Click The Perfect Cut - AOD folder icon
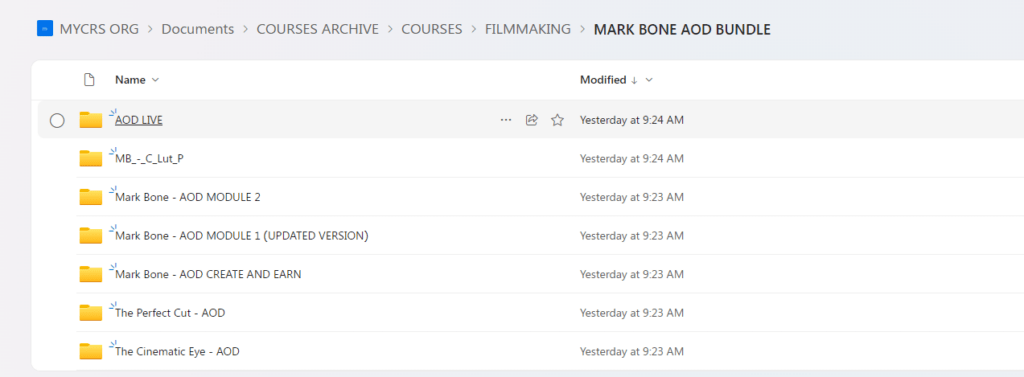Screen dimensions: 1024x377 tap(91, 313)
